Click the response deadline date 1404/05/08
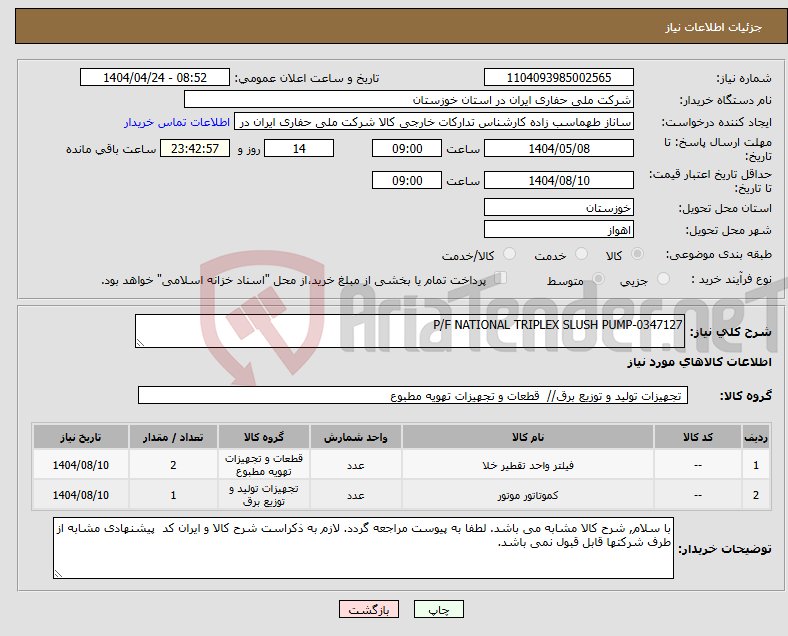Image resolution: width=788 pixels, height=636 pixels. (558, 148)
